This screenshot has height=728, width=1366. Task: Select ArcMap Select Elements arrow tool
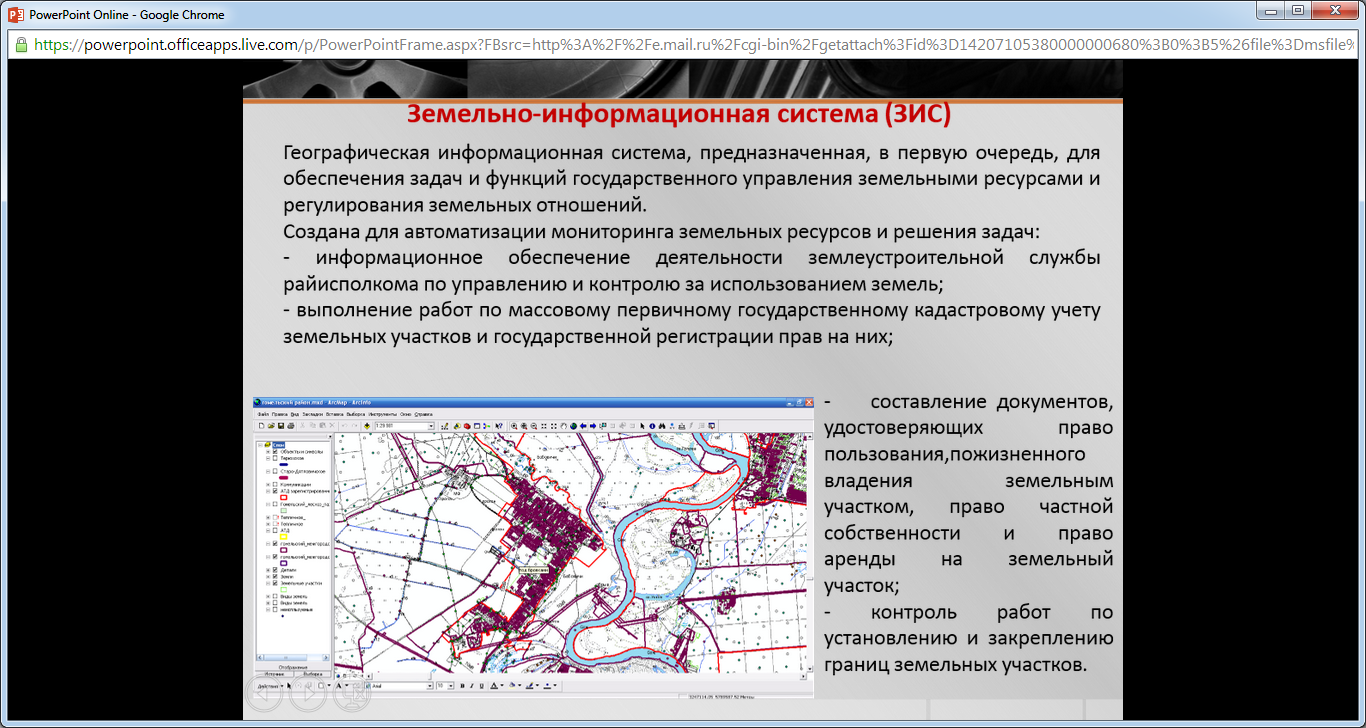coord(642,426)
